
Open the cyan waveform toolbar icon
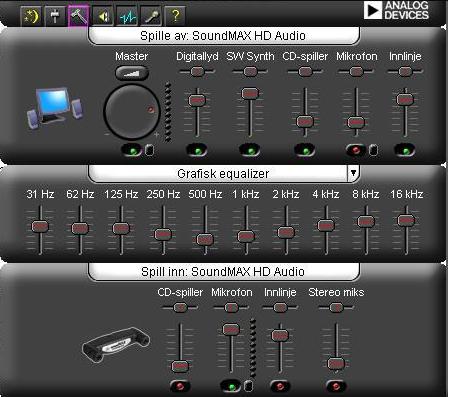coord(127,16)
